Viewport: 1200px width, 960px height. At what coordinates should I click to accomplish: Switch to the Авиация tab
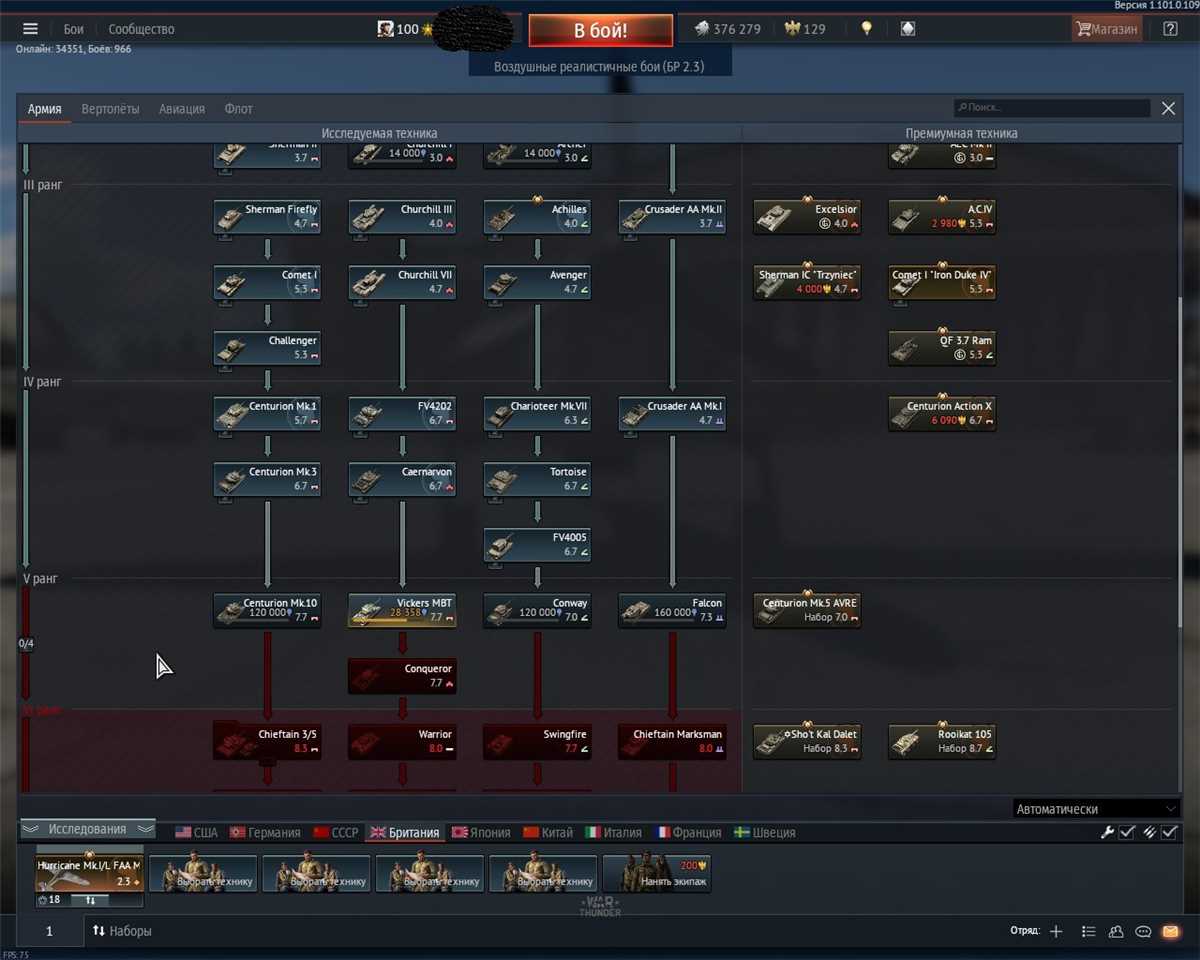pyautogui.click(x=182, y=109)
